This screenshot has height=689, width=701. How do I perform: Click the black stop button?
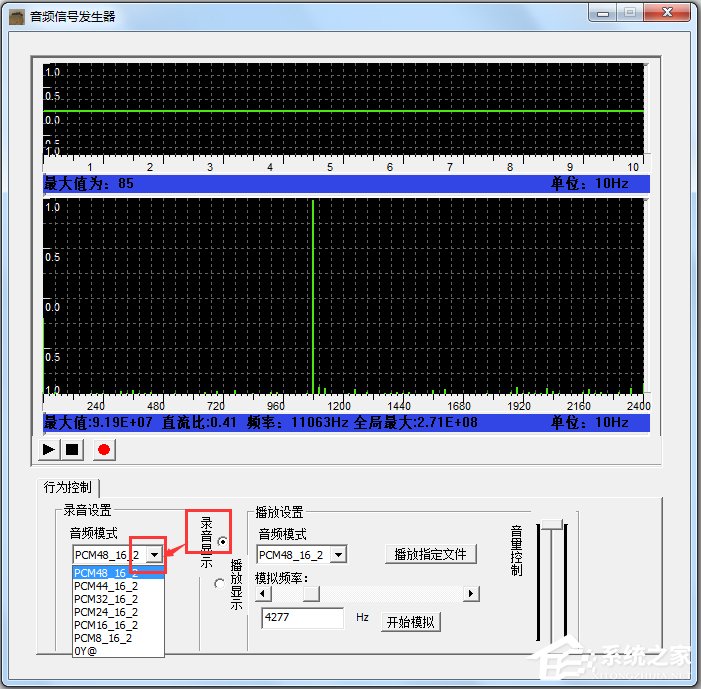pos(72,449)
